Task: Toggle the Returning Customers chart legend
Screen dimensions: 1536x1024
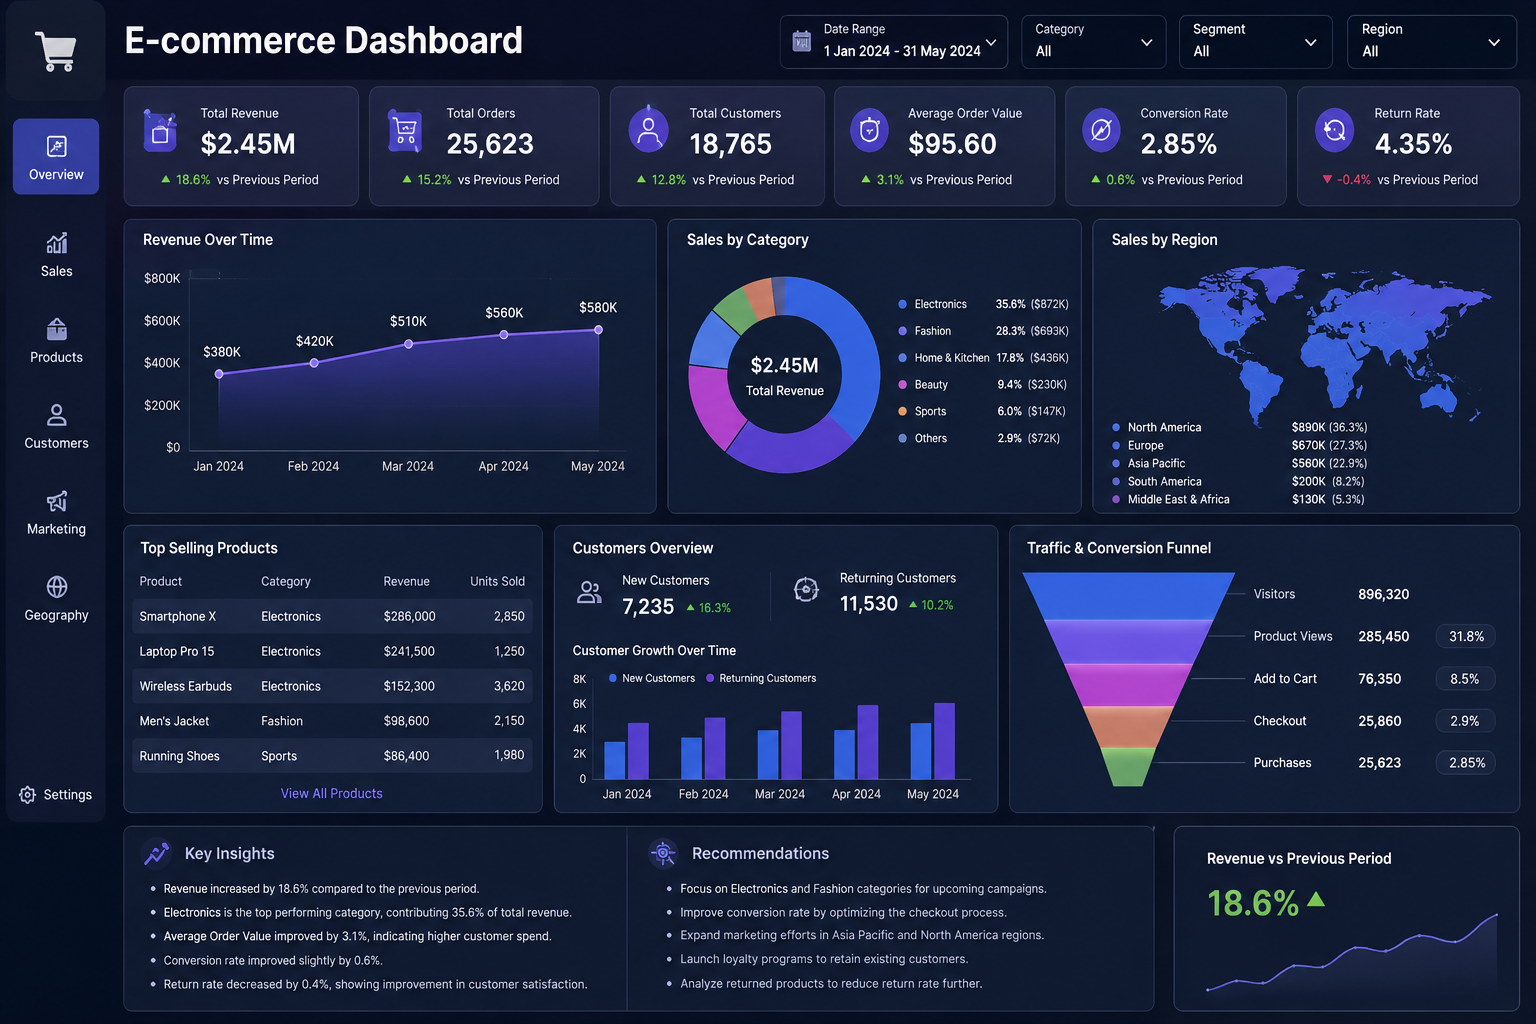Action: tap(761, 678)
